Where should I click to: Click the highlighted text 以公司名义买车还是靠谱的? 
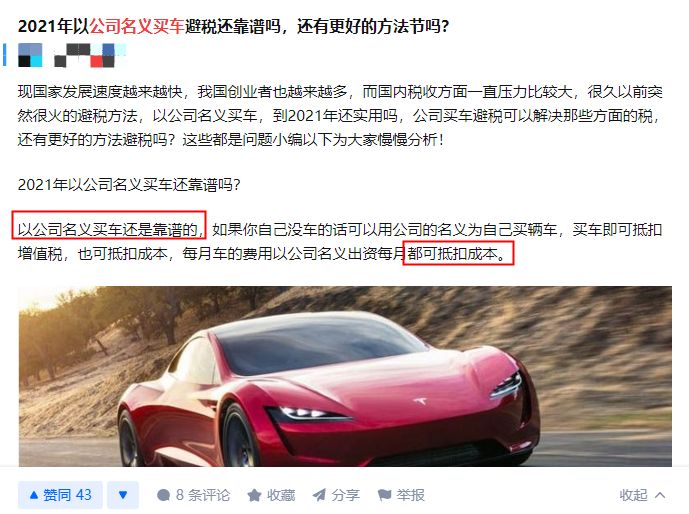pos(109,229)
